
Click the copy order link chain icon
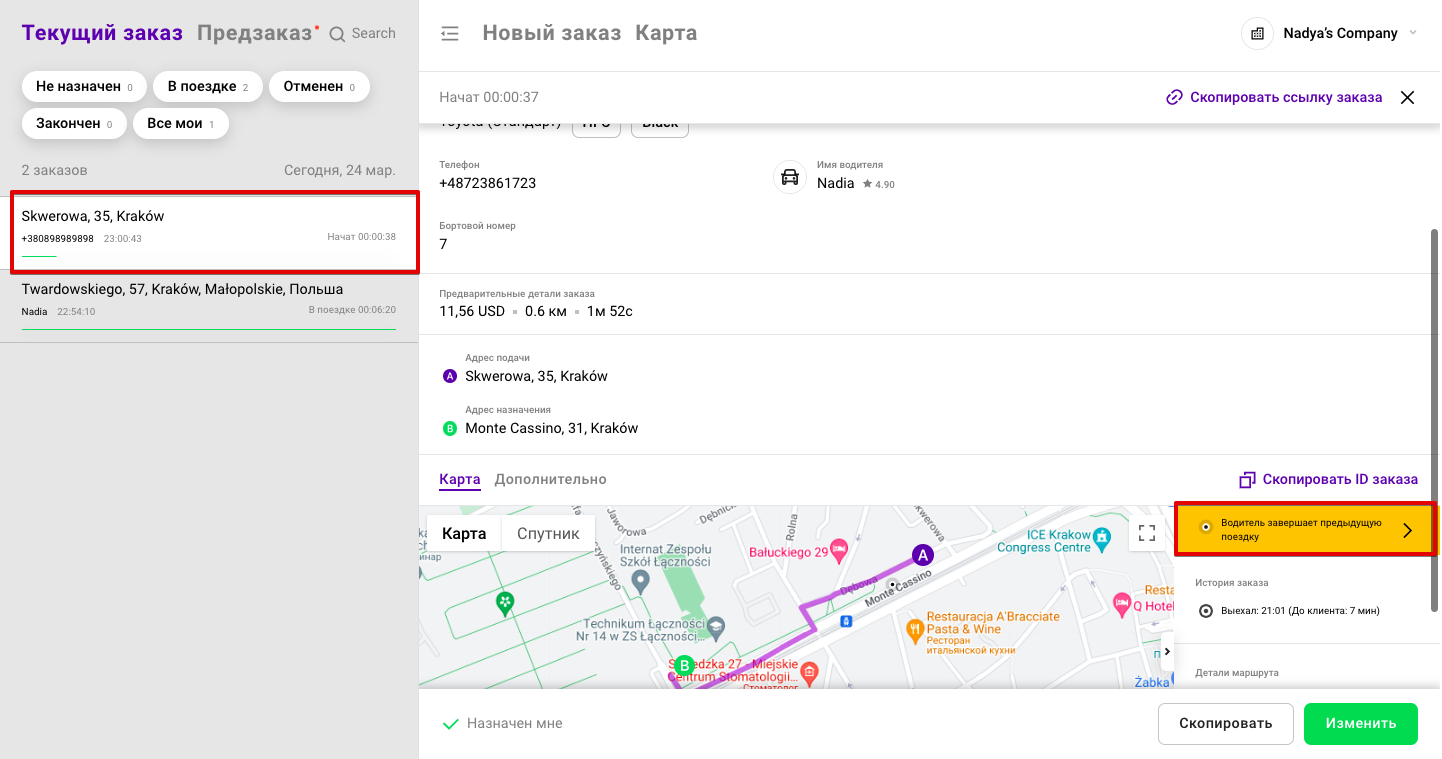click(x=1174, y=98)
